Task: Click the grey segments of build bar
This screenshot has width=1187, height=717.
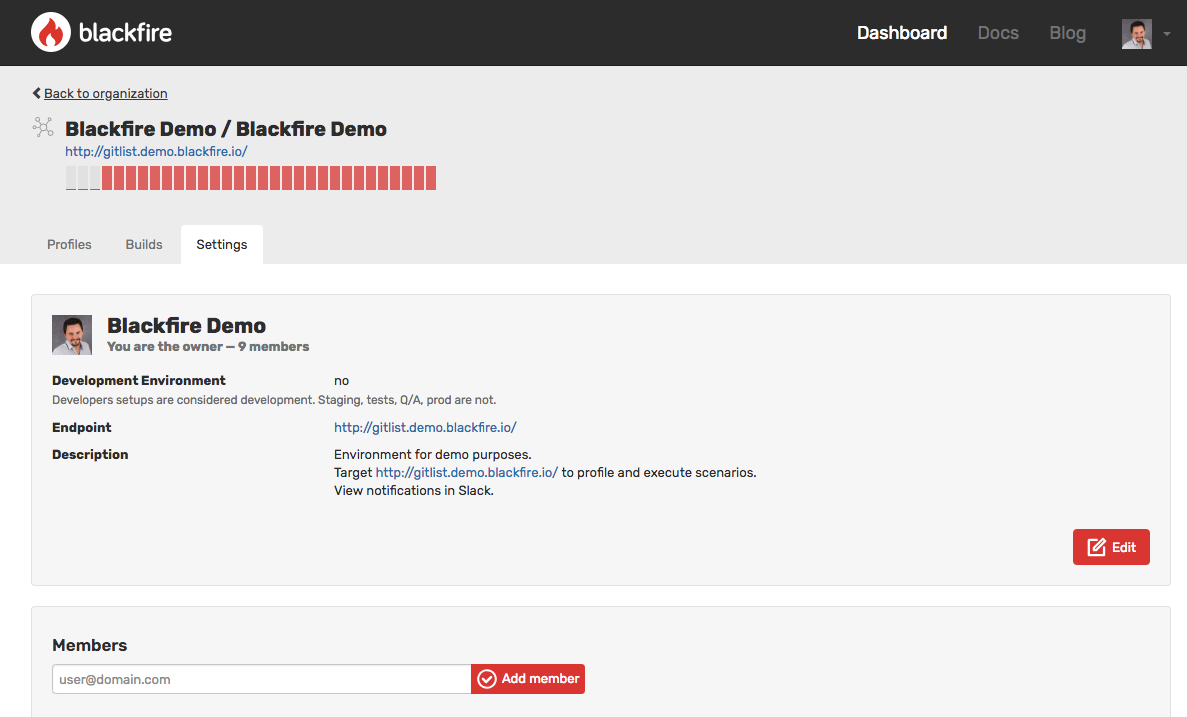Action: pyautogui.click(x=83, y=178)
